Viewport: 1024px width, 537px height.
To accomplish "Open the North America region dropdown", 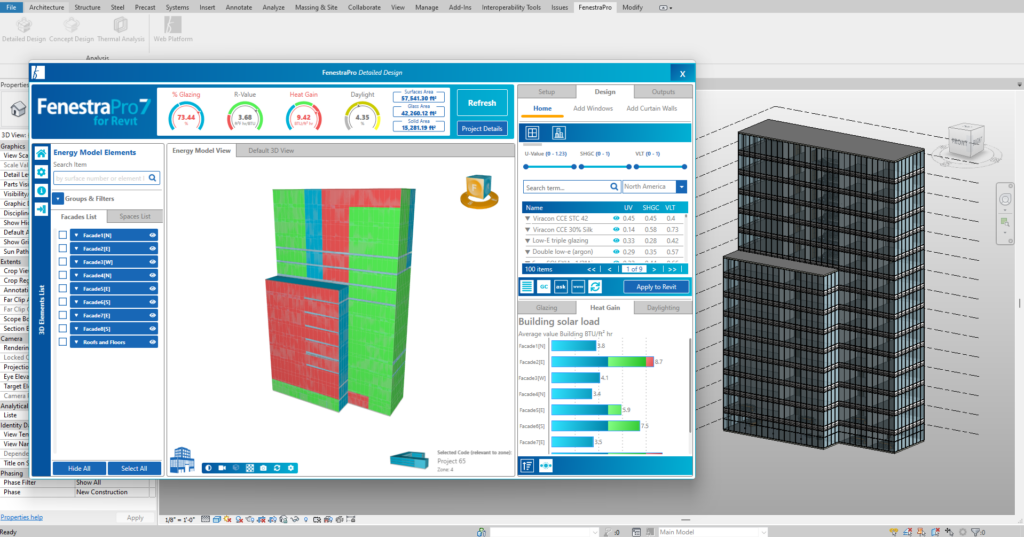I will pos(681,187).
